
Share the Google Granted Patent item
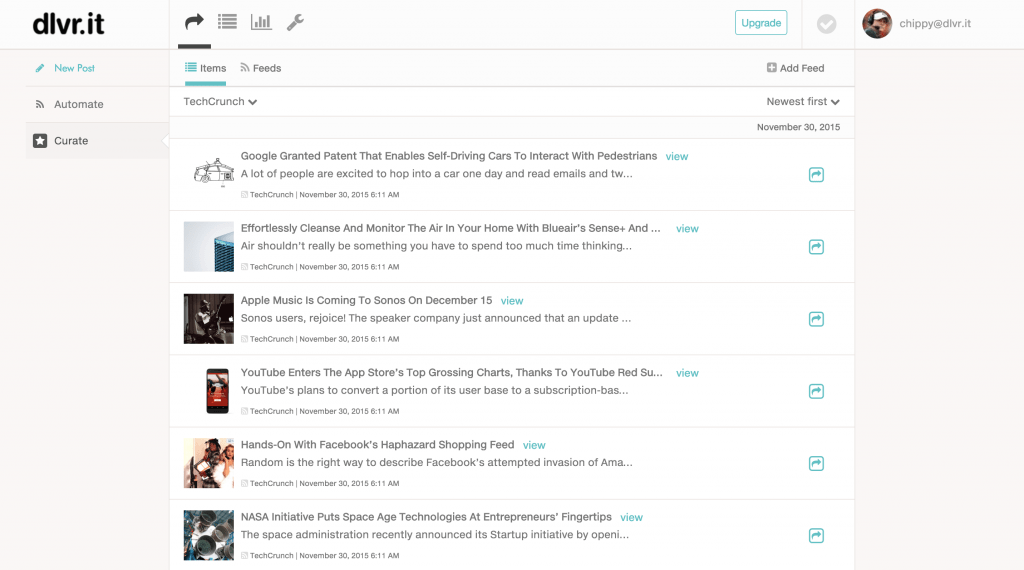pyautogui.click(x=816, y=174)
